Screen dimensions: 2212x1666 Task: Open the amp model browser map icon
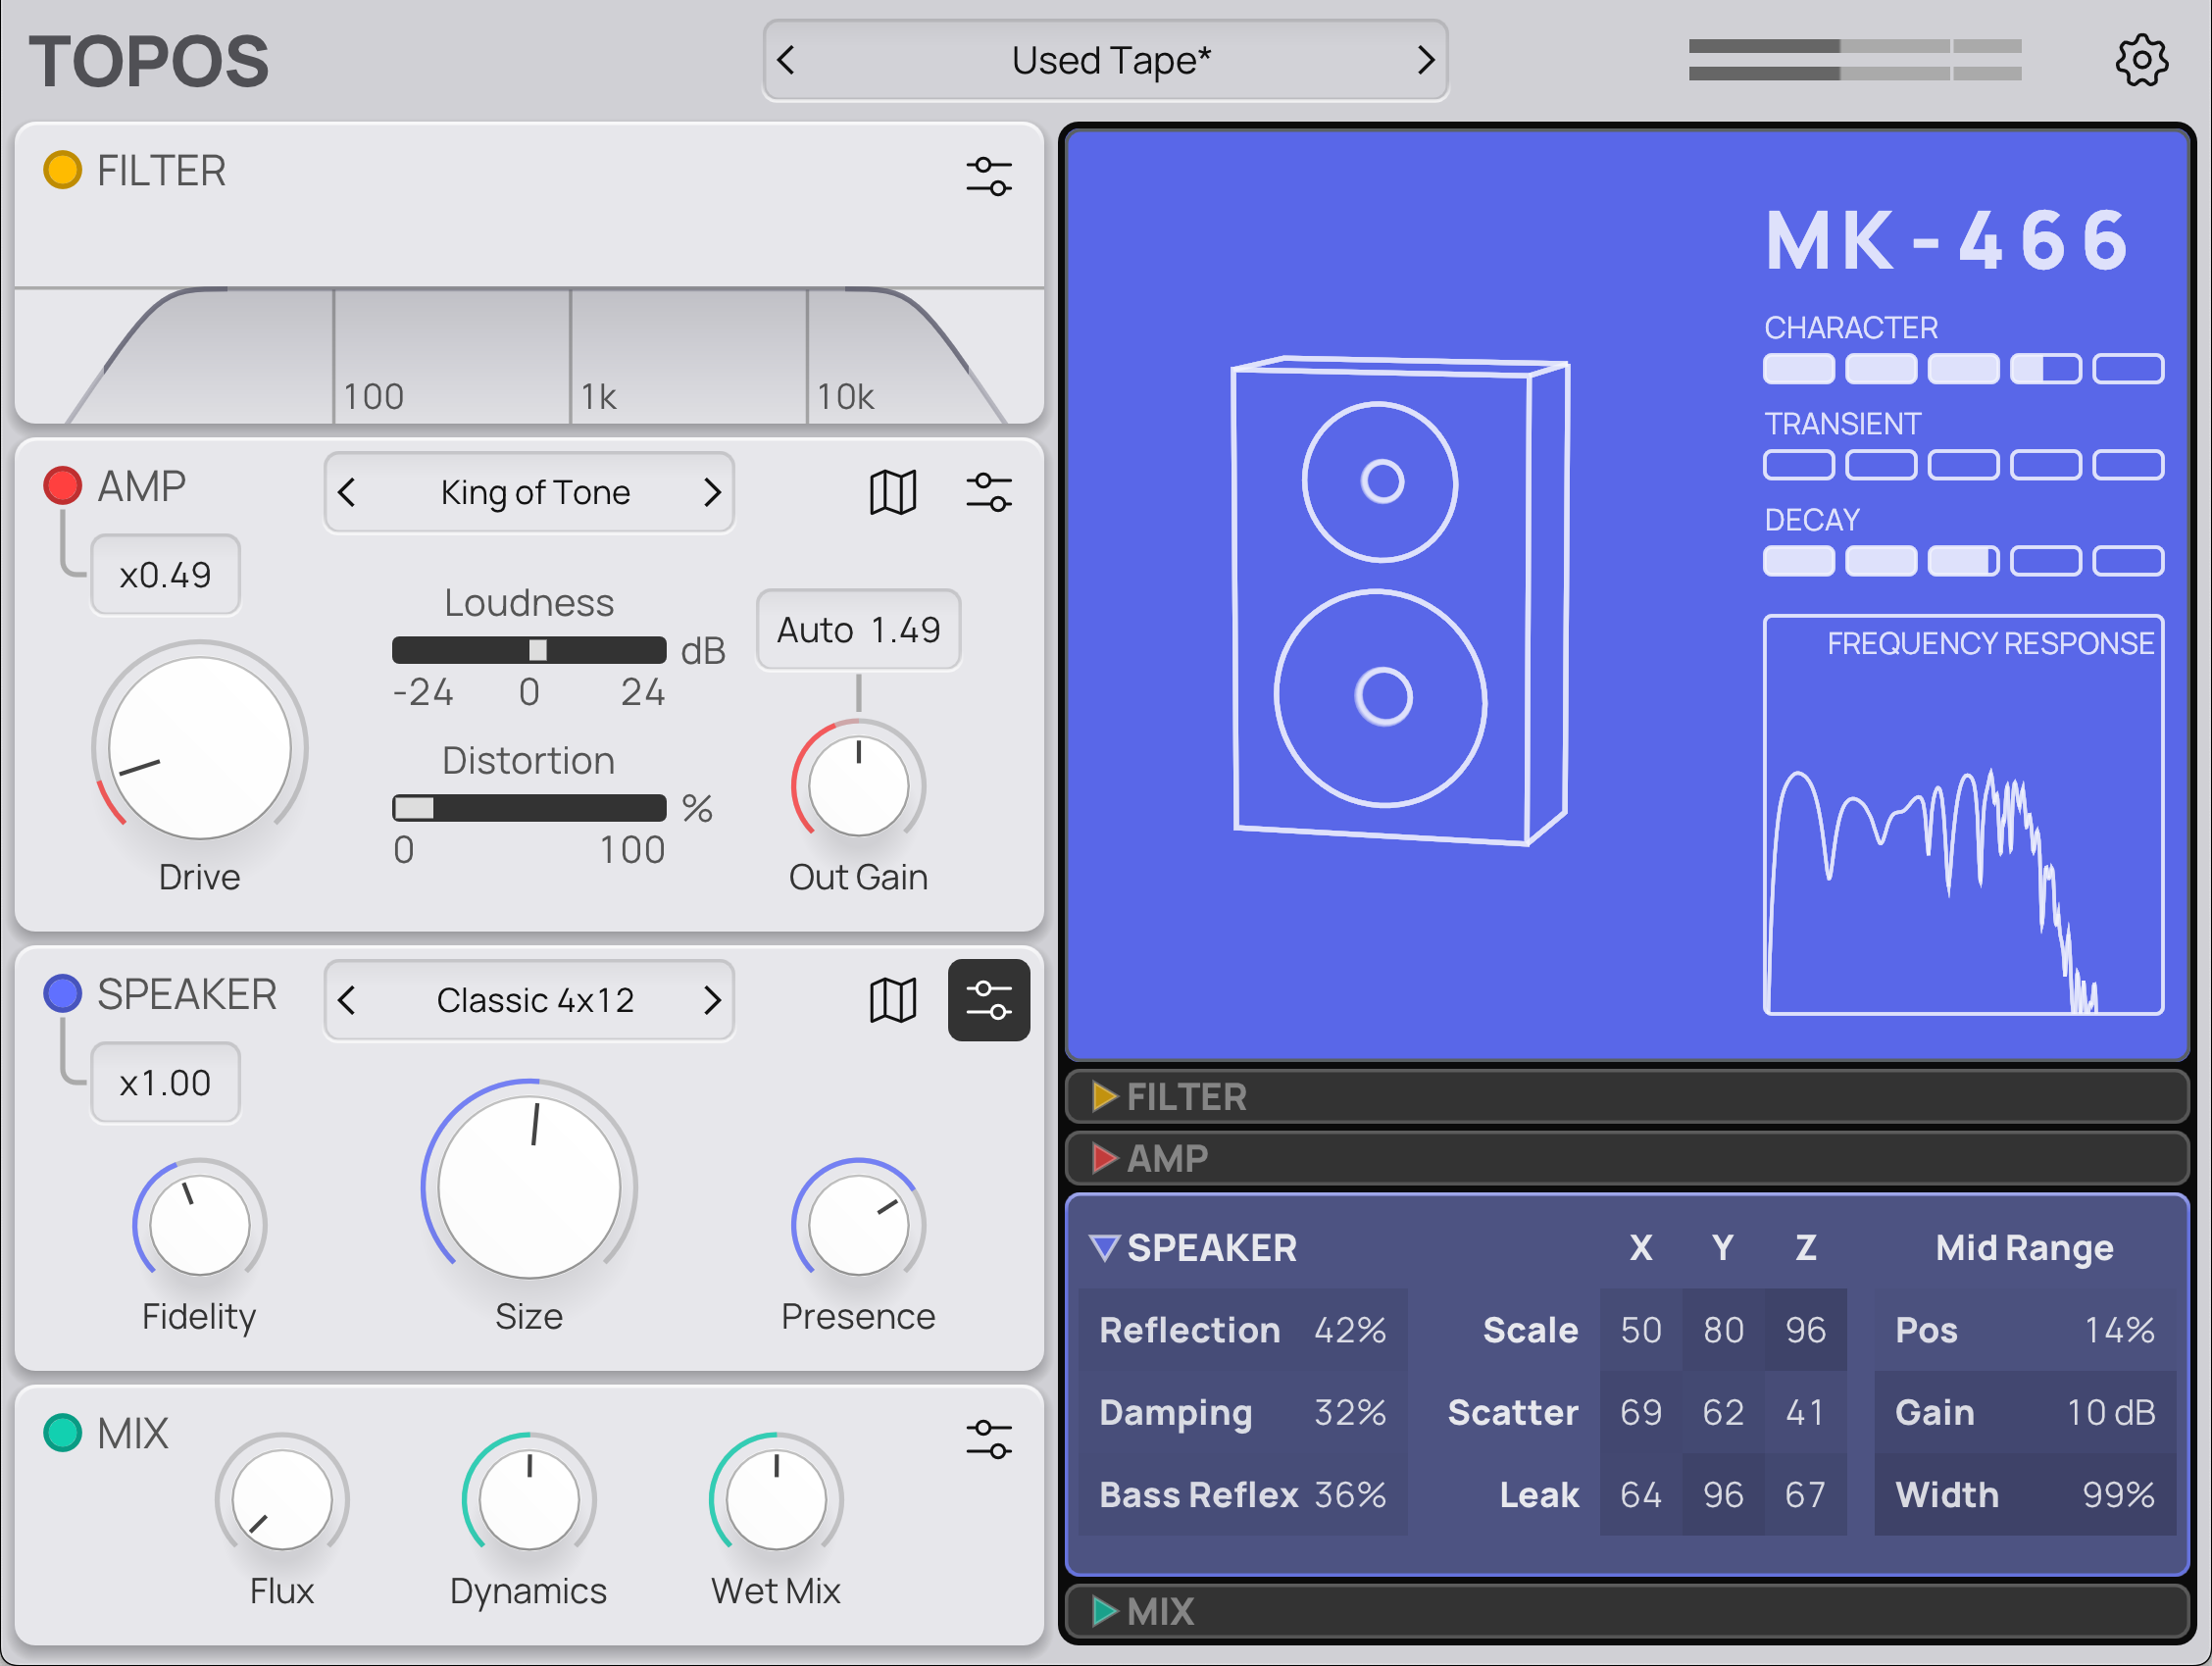click(893, 492)
